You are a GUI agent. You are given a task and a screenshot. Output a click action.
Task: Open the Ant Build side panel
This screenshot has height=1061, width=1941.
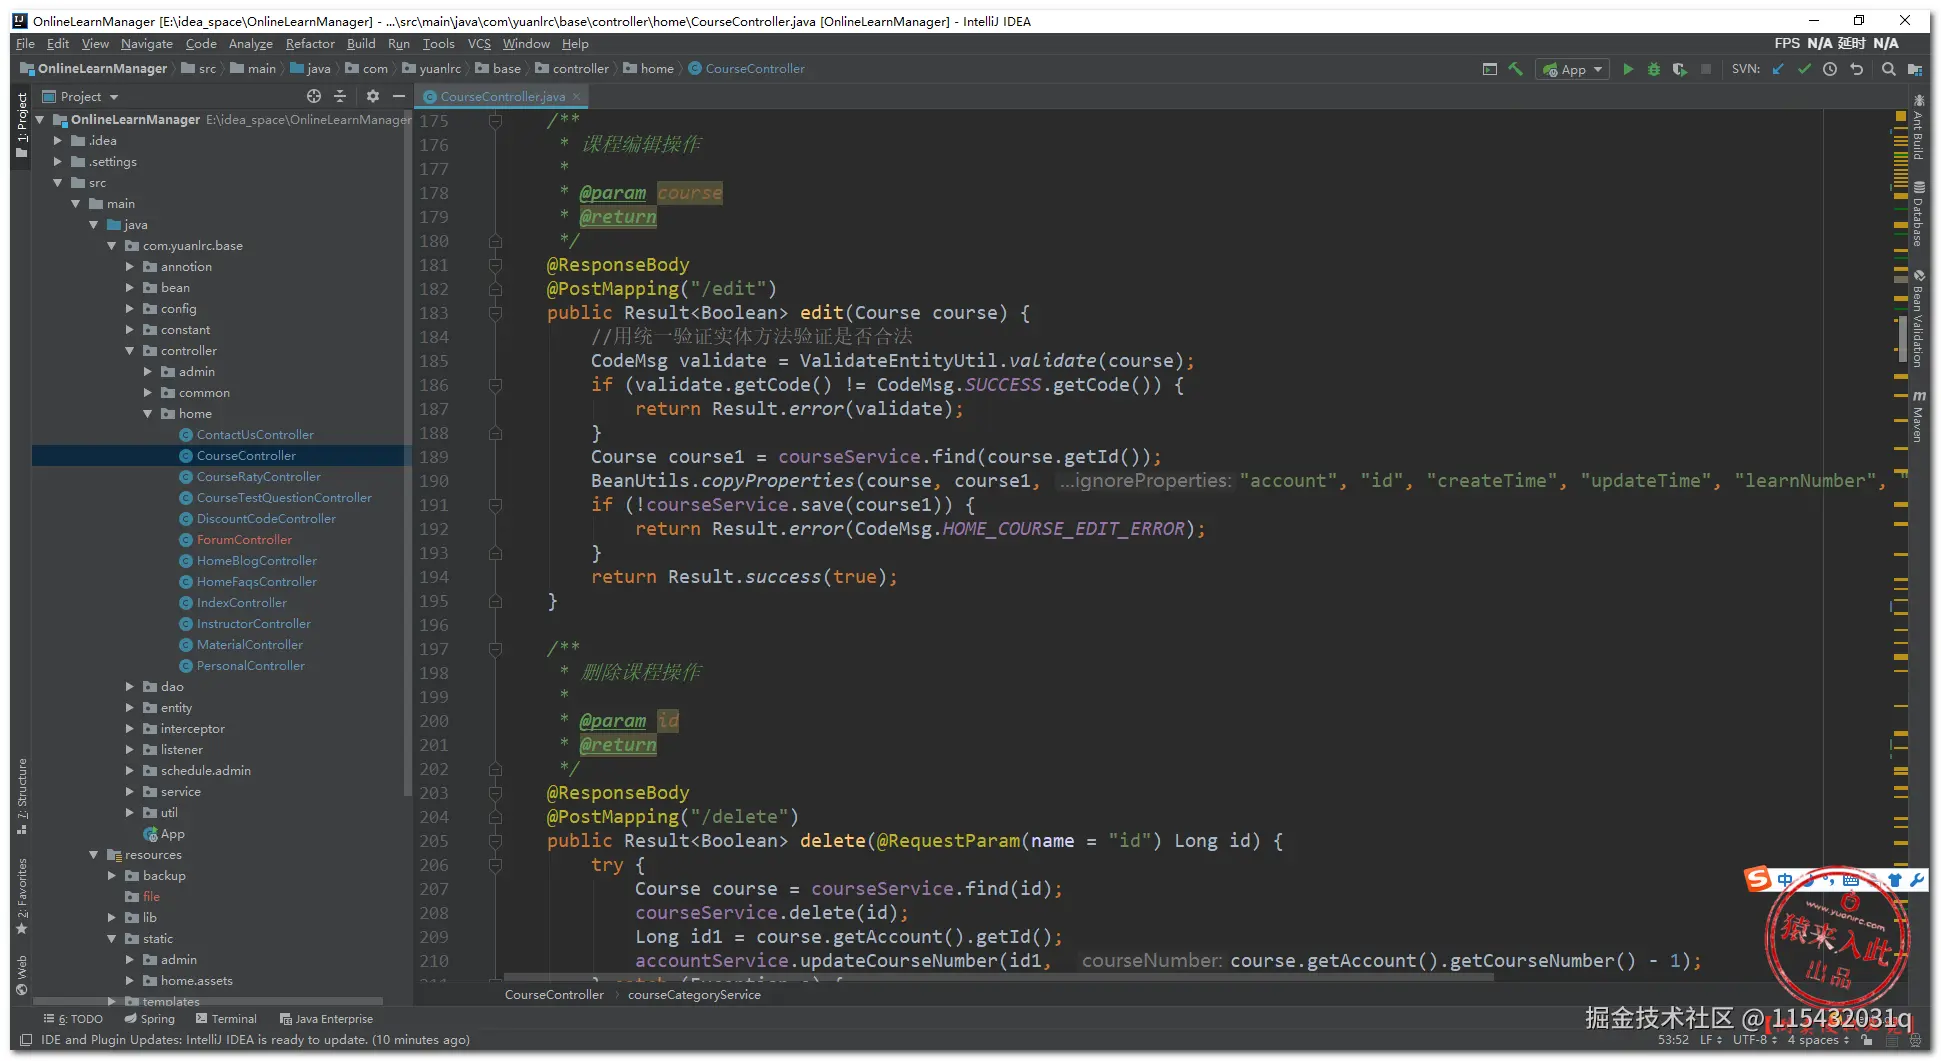point(1918,129)
